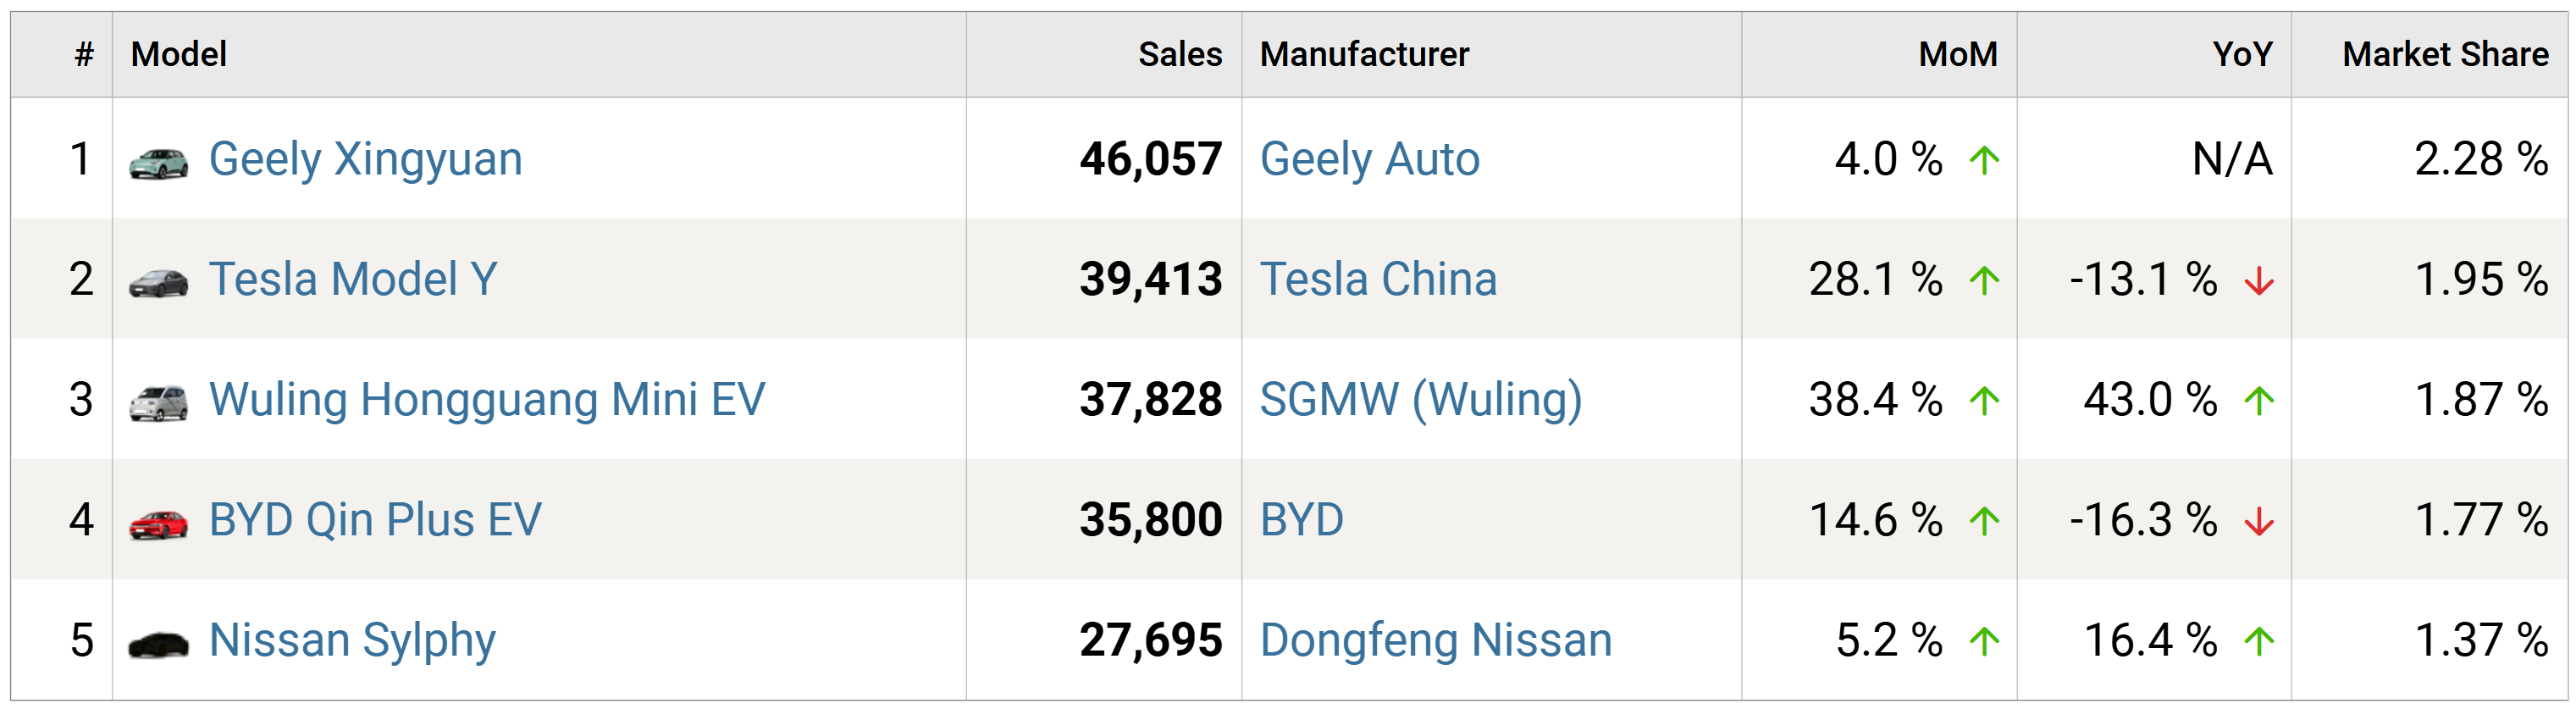Click BYD Qin Plus red YoY down arrow
Viewport: 2576px width, 709px height.
2259,522
